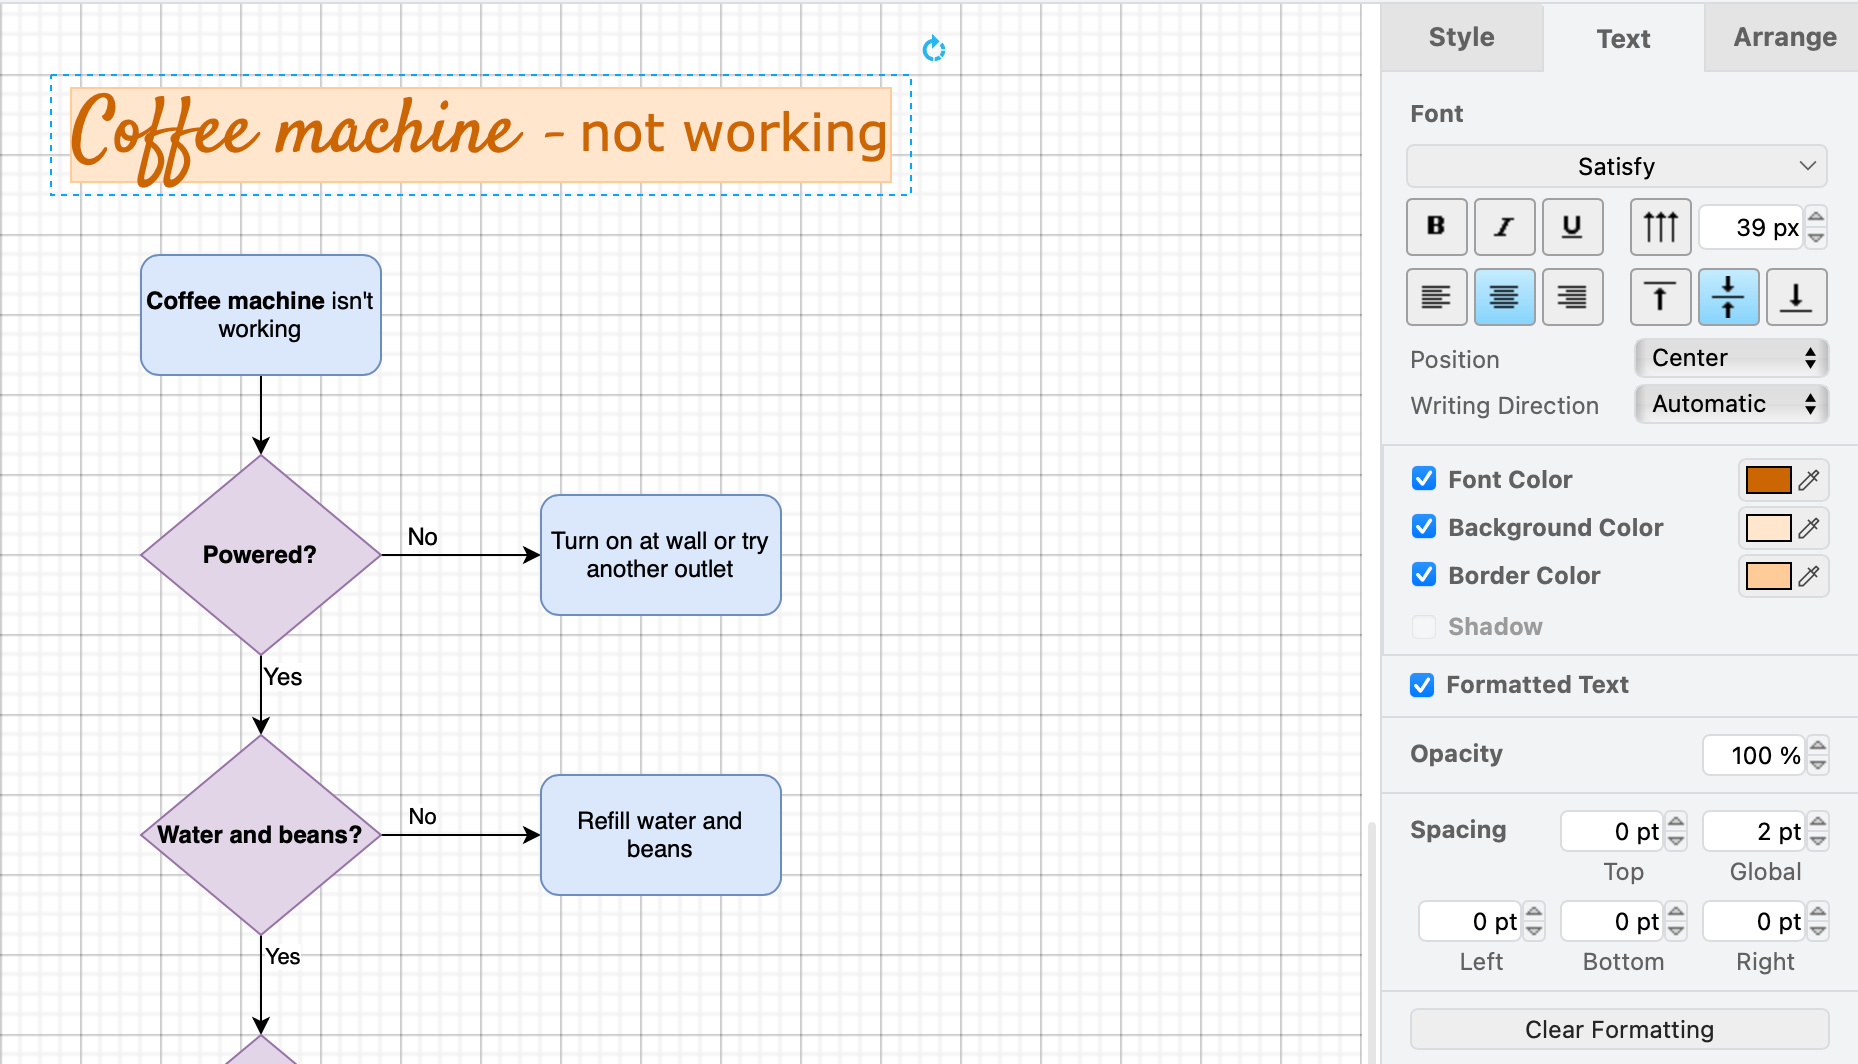Uncheck the Font Color checkbox

[1424, 479]
